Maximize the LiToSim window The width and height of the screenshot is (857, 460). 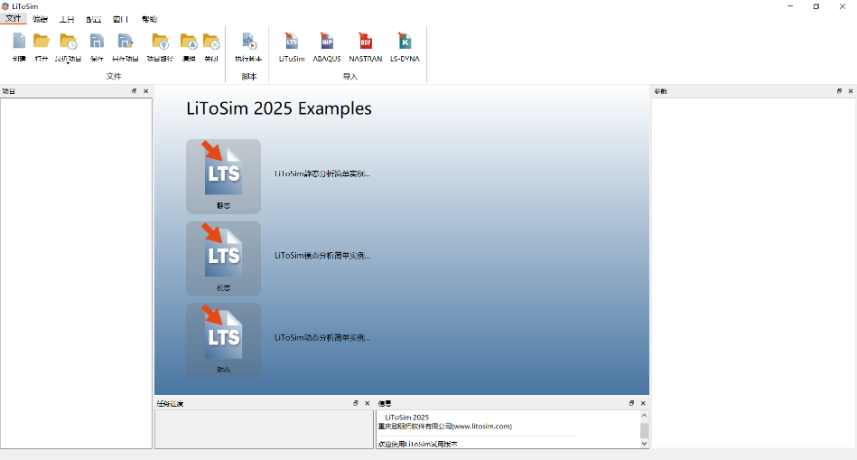[816, 7]
